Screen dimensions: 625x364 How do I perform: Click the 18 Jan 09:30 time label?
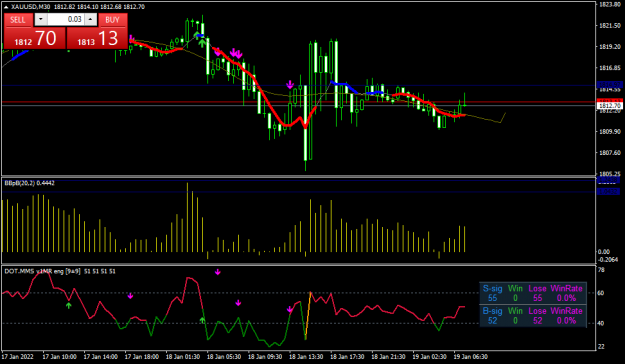[x=265, y=356]
